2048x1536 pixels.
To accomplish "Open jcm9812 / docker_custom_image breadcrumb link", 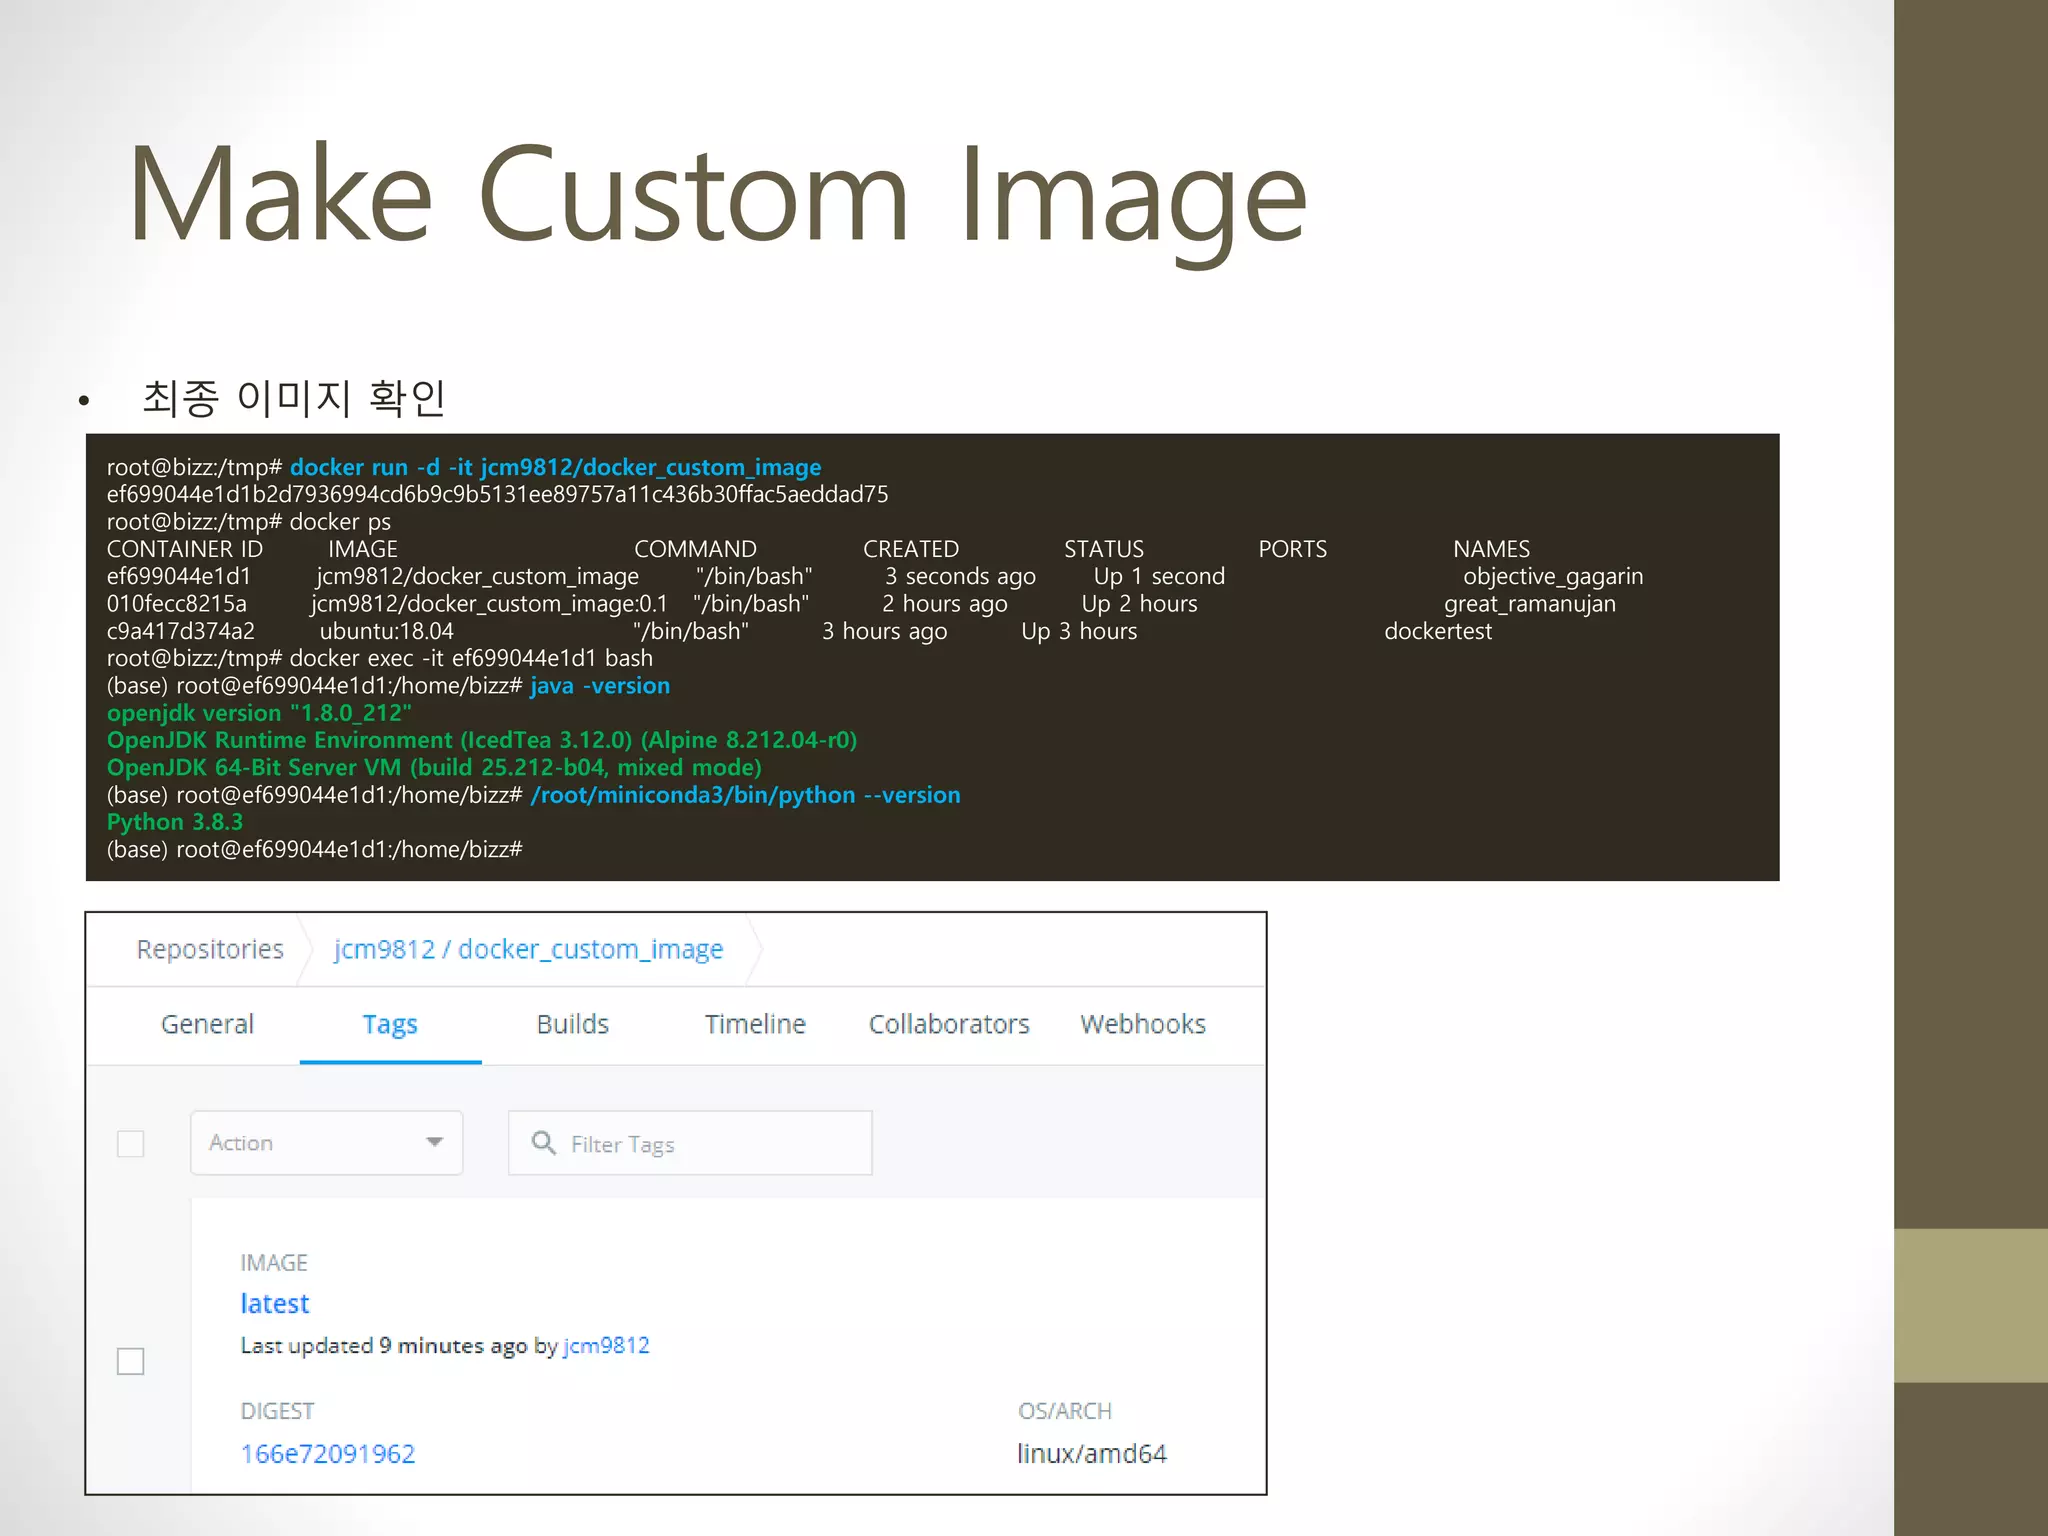I will pyautogui.click(x=528, y=949).
